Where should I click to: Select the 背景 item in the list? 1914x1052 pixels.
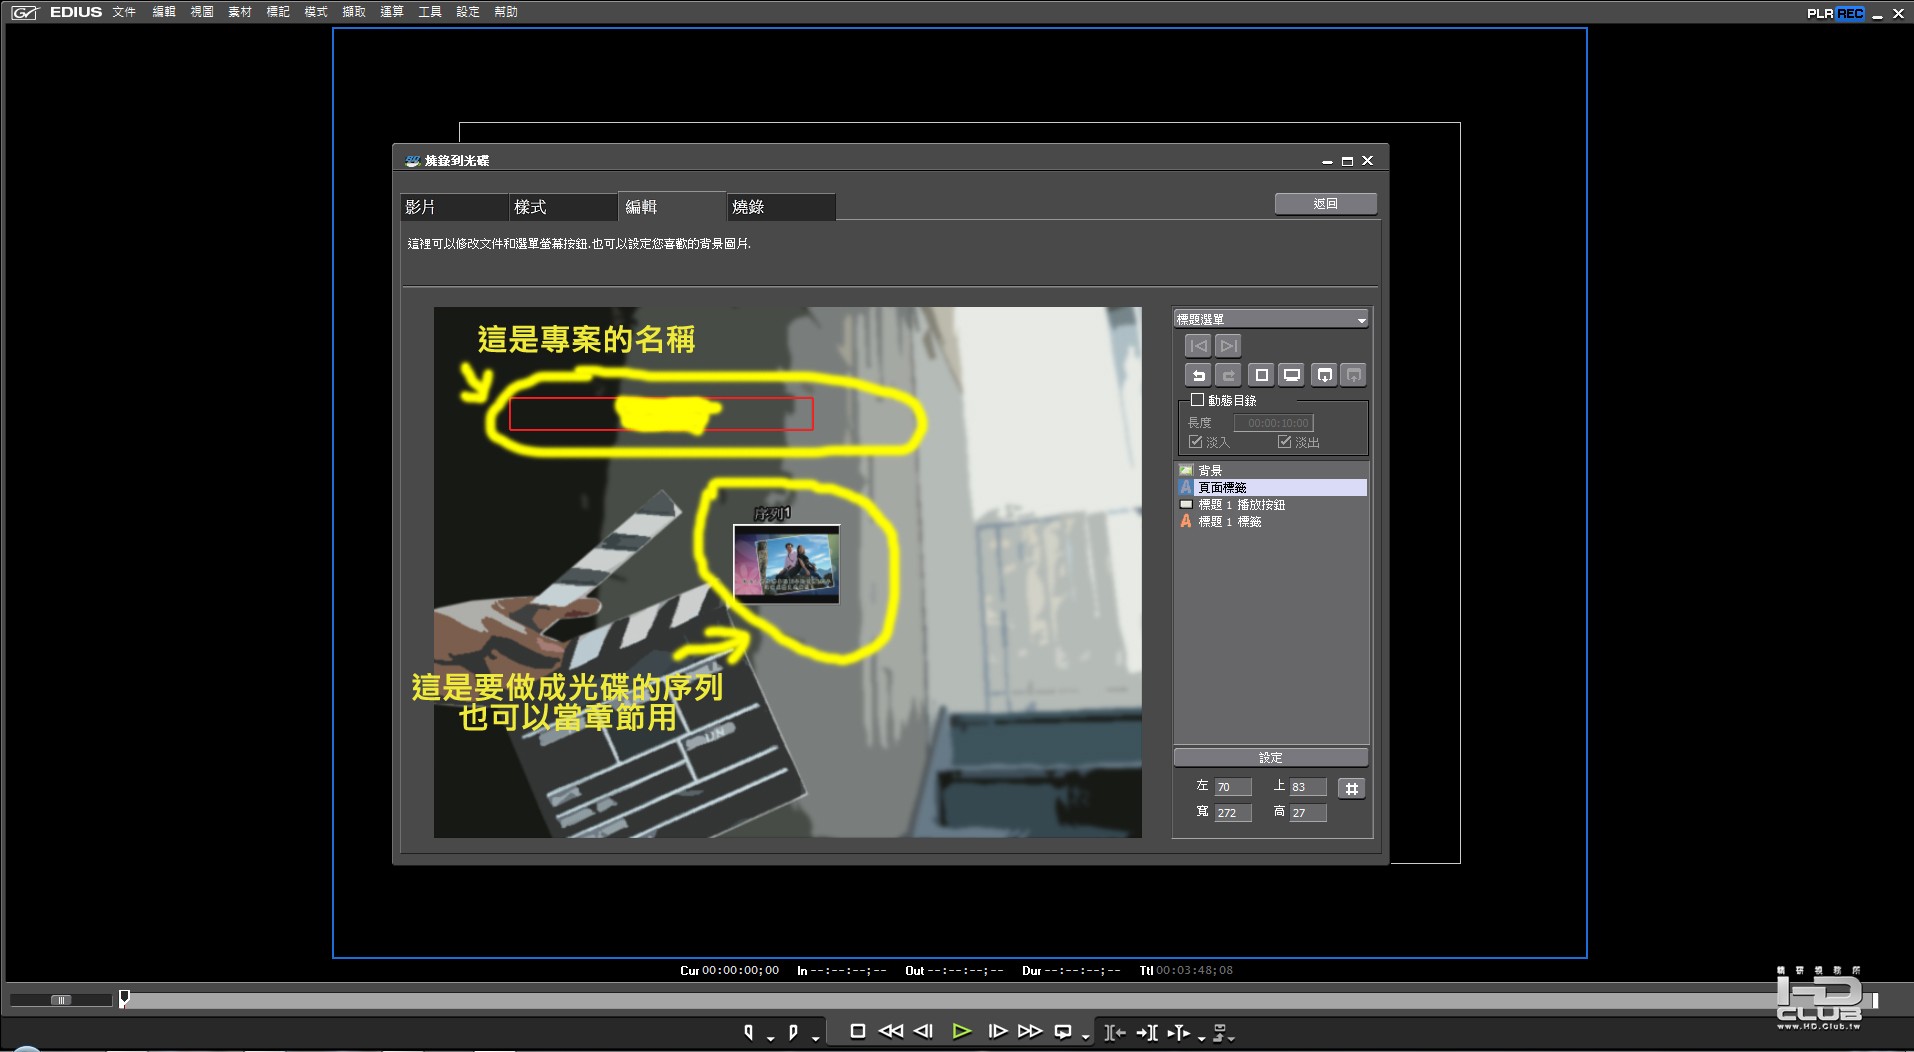(x=1272, y=470)
